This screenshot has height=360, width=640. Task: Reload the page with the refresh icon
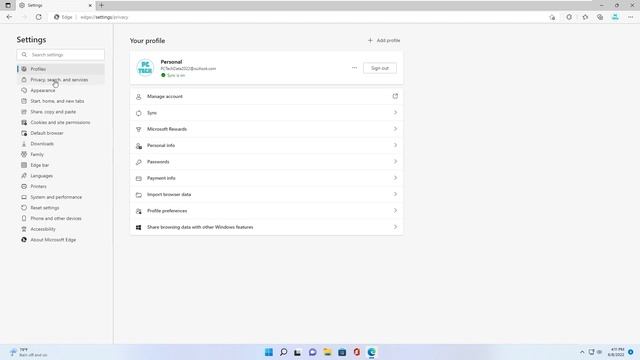click(x=38, y=17)
